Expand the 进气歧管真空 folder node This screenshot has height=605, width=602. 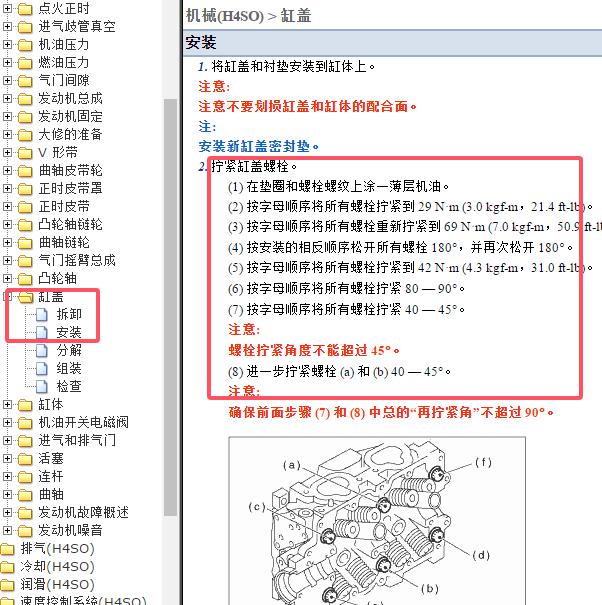[x=7, y=26]
